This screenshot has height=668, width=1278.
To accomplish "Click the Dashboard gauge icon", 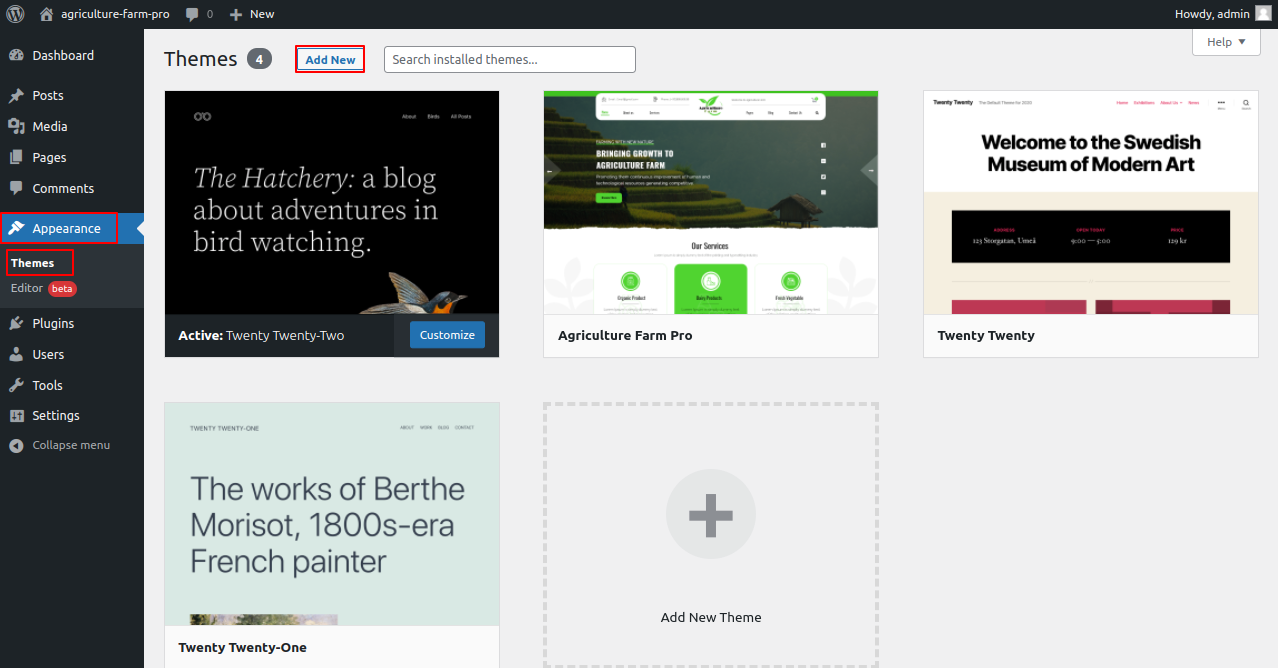I will tap(16, 55).
